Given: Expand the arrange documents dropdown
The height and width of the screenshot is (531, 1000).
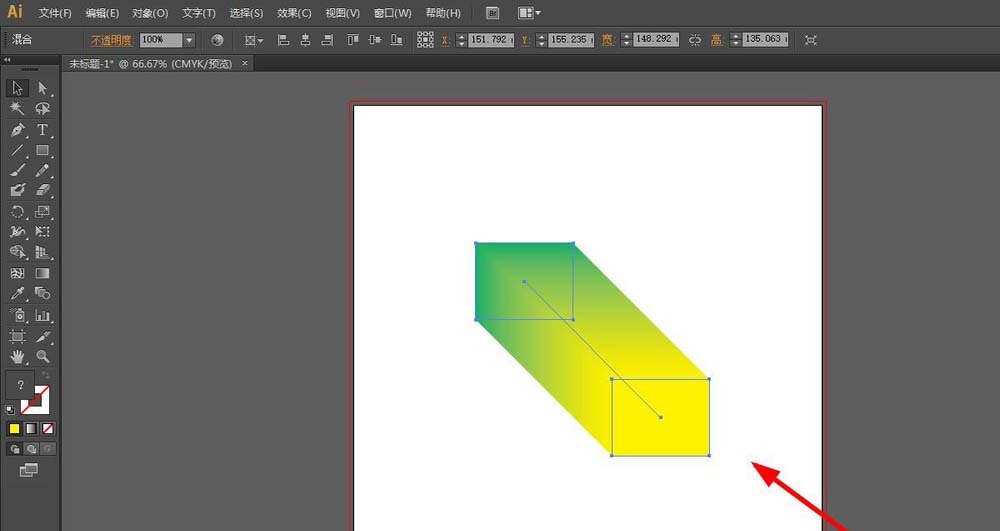Looking at the screenshot, I should 530,13.
